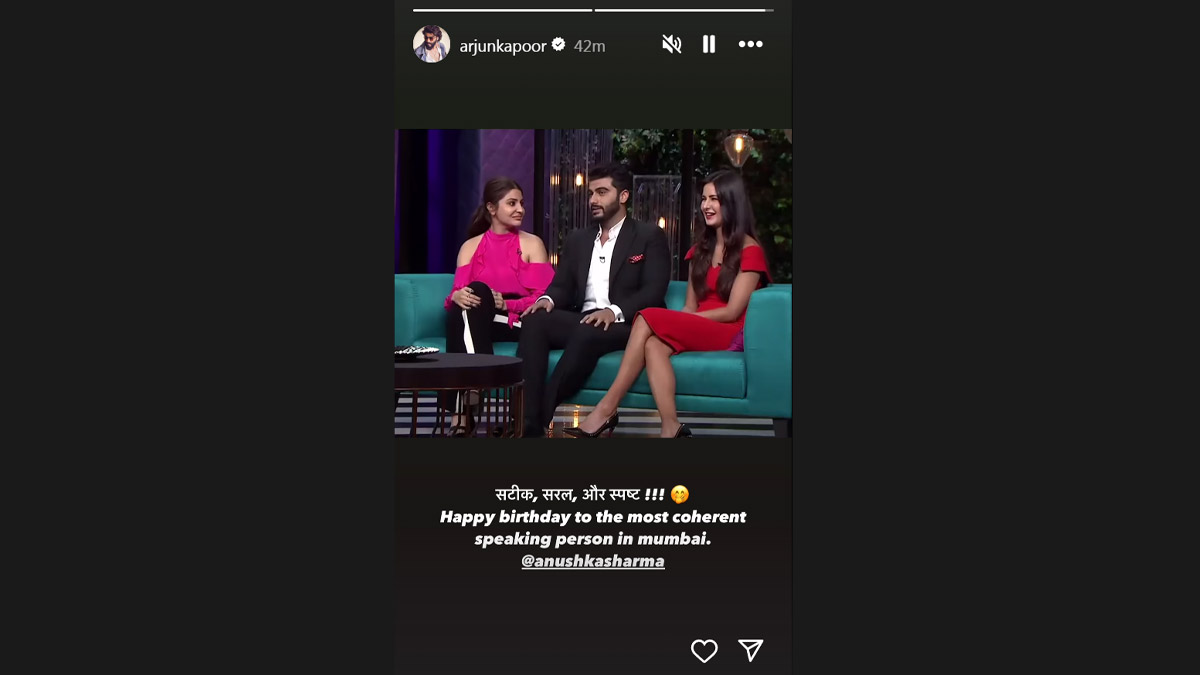
Task: Open arjunkapoor's profile picture avatar
Action: pos(432,44)
